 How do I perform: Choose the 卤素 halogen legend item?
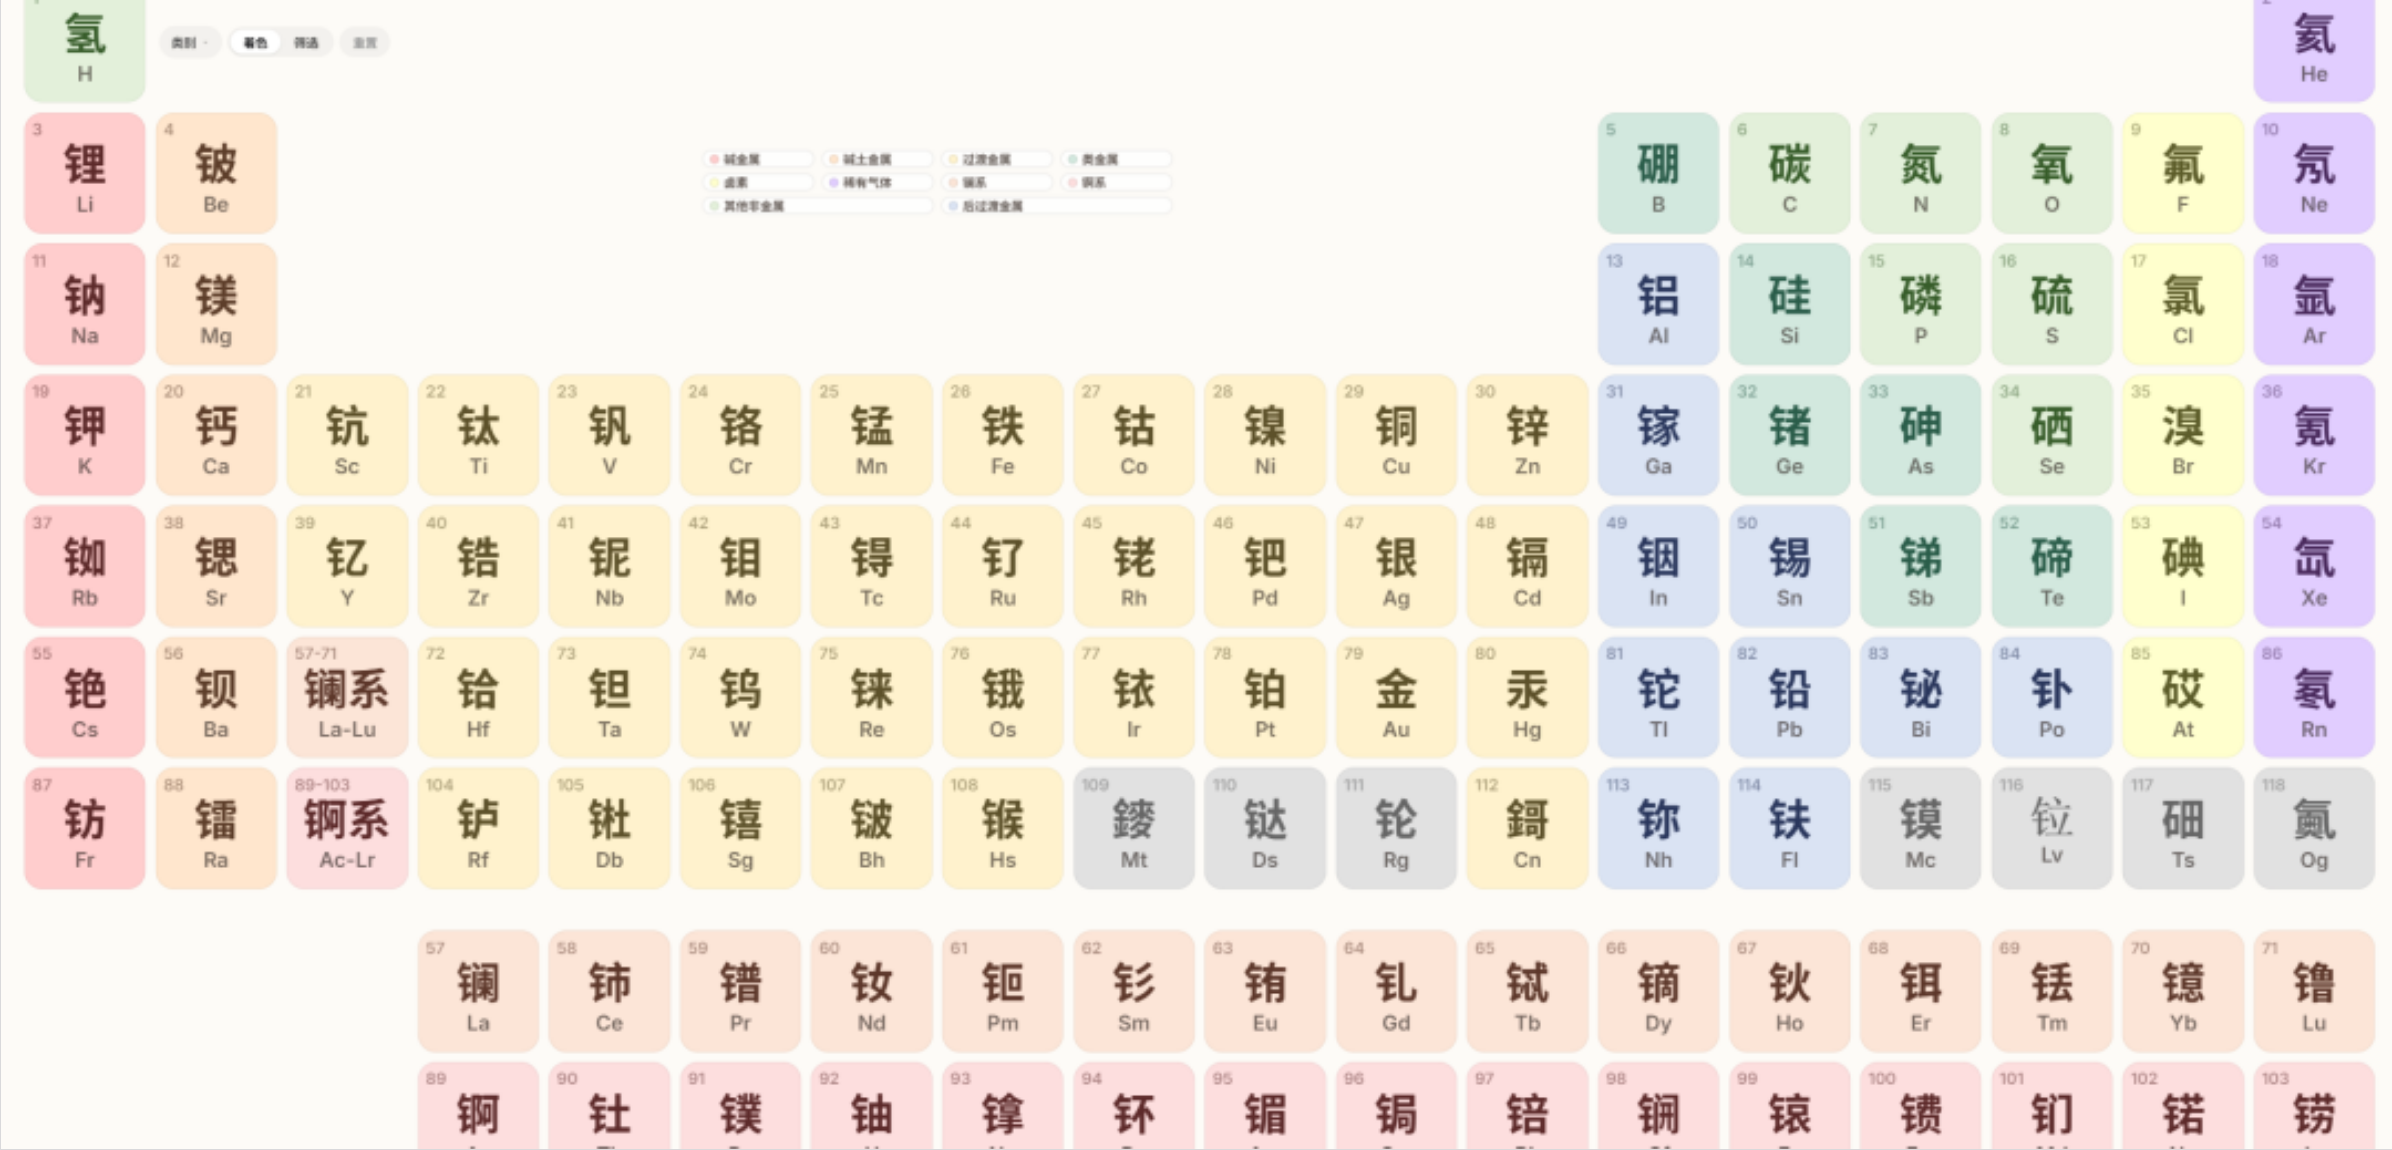pos(759,183)
